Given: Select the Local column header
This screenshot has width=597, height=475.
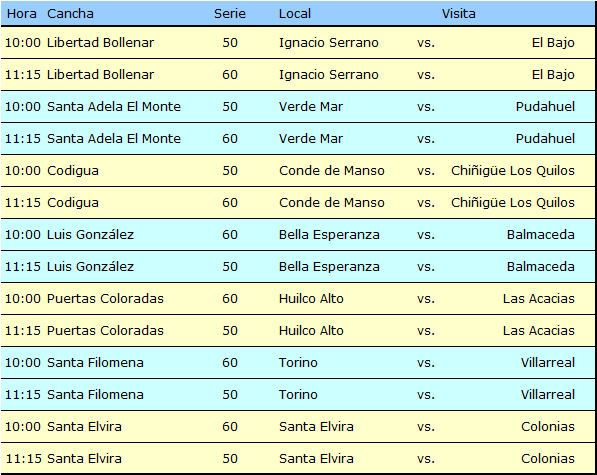Looking at the screenshot, I should pos(295,14).
